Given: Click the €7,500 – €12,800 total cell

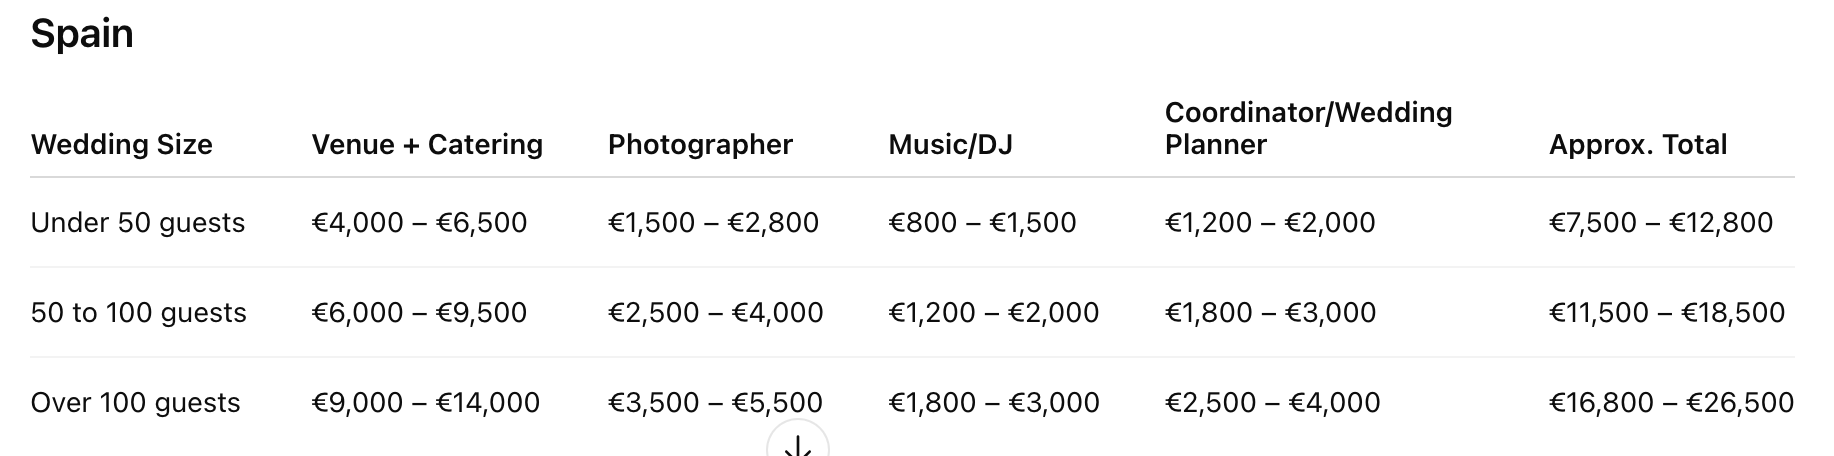Looking at the screenshot, I should [1660, 222].
